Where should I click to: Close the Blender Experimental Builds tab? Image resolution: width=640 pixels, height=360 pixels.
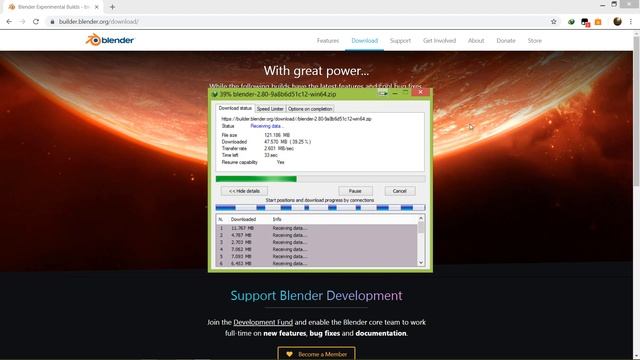pos(97,7)
